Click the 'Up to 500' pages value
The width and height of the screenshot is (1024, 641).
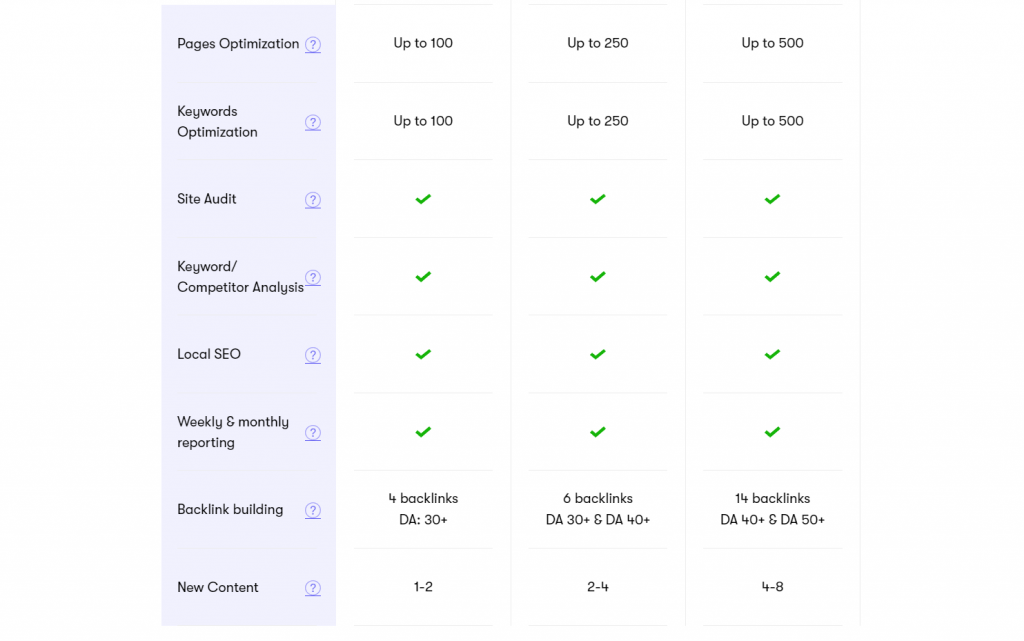coord(772,43)
